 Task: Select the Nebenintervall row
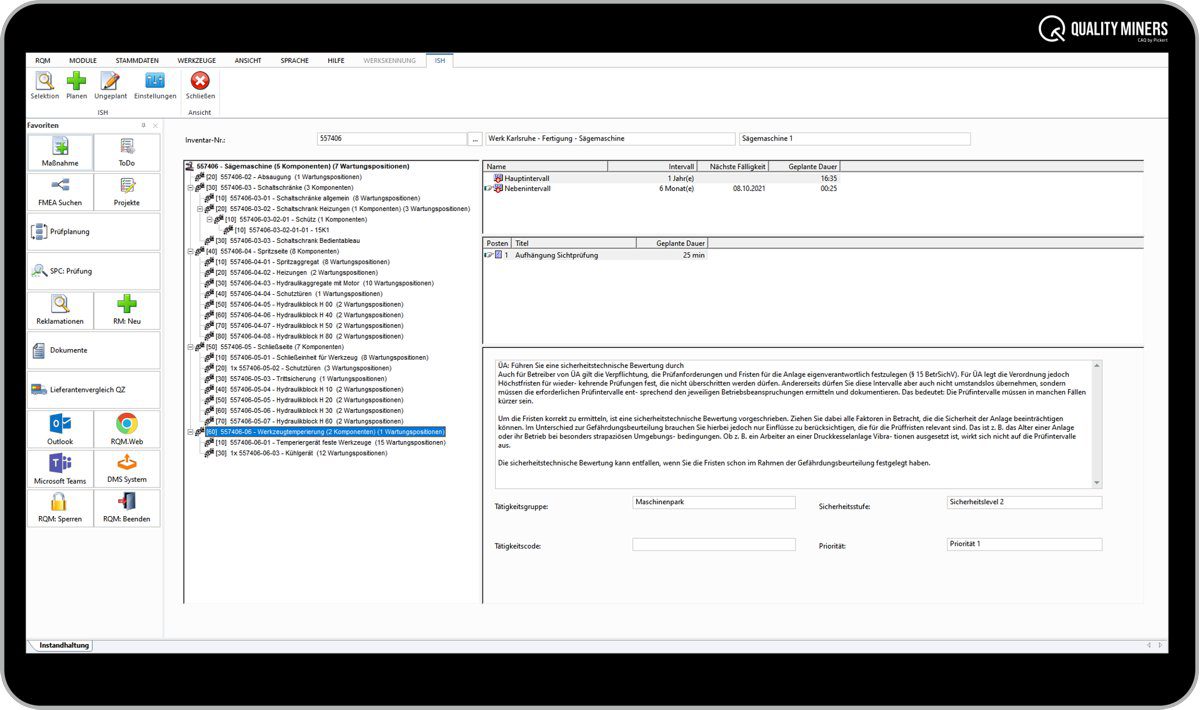pos(527,188)
